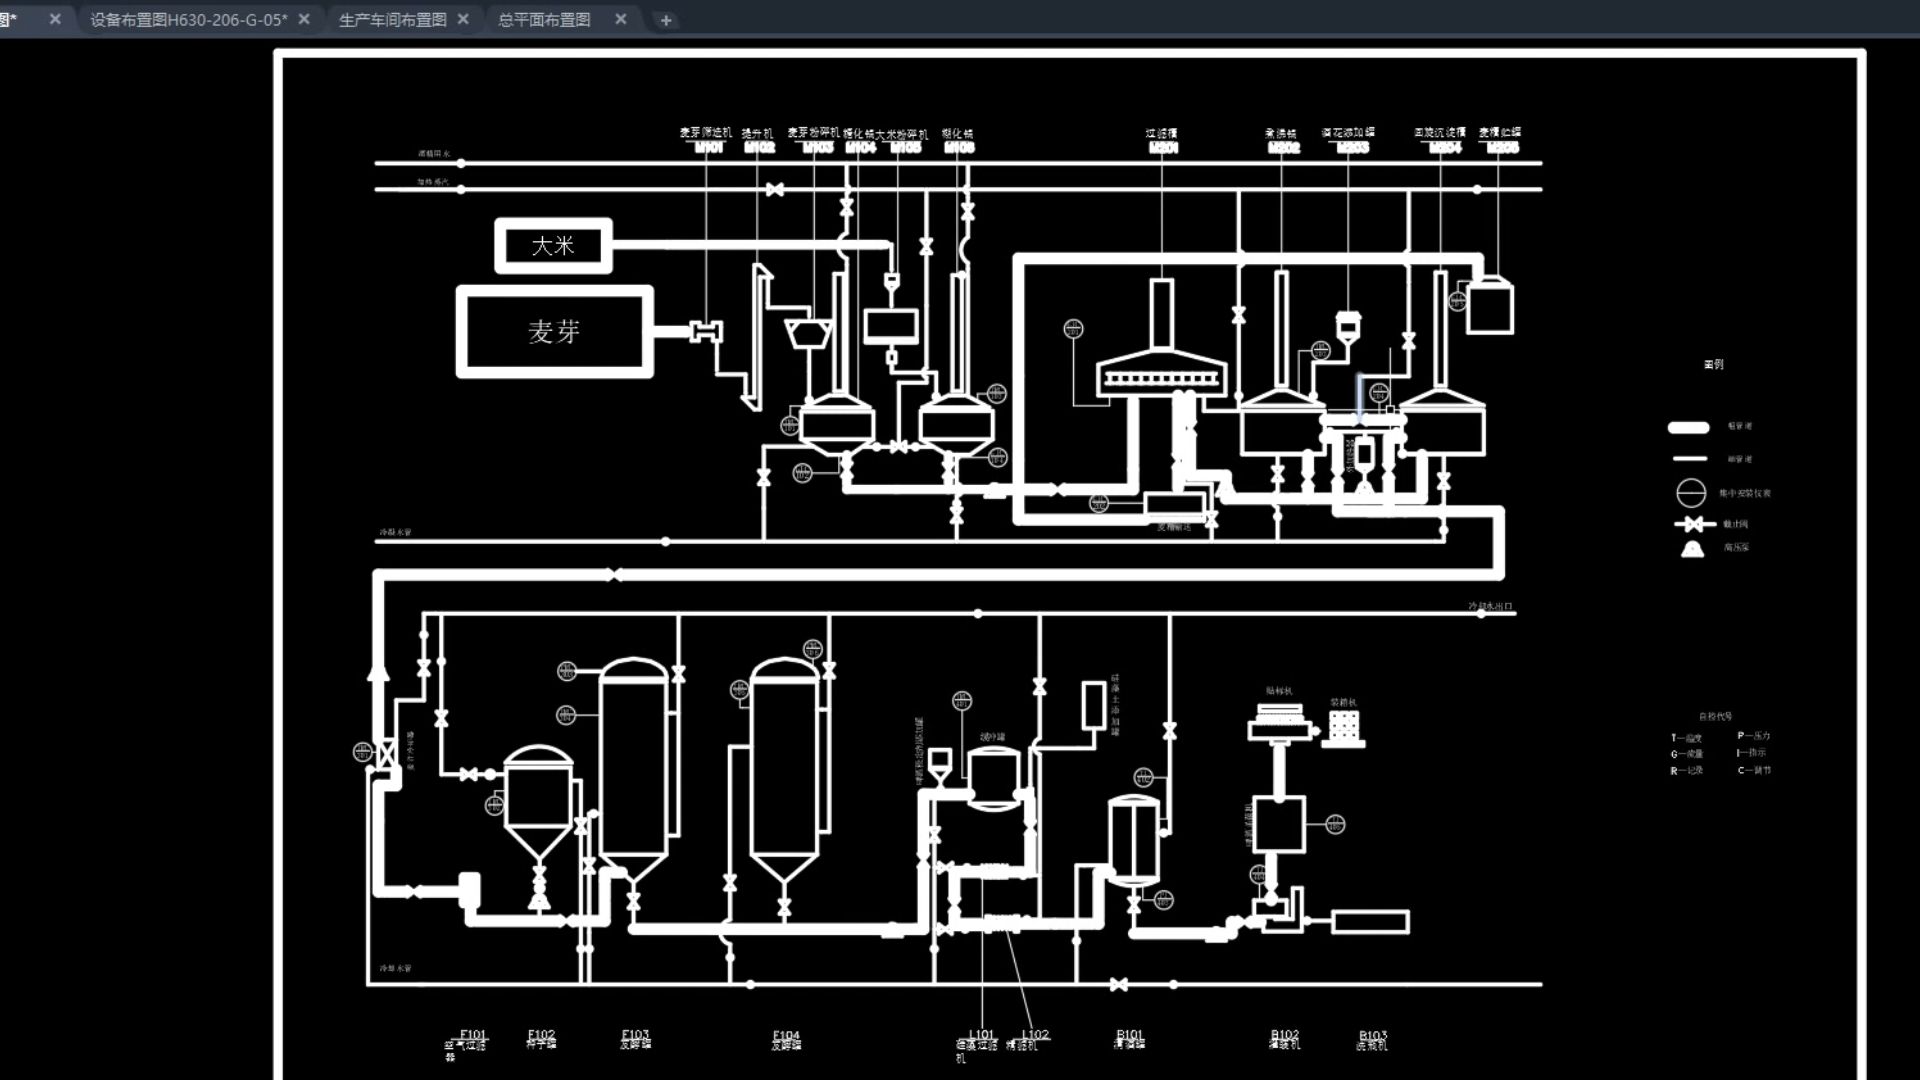
Task: Select the F102 label at drawing bottom
Action: pos(541,1034)
